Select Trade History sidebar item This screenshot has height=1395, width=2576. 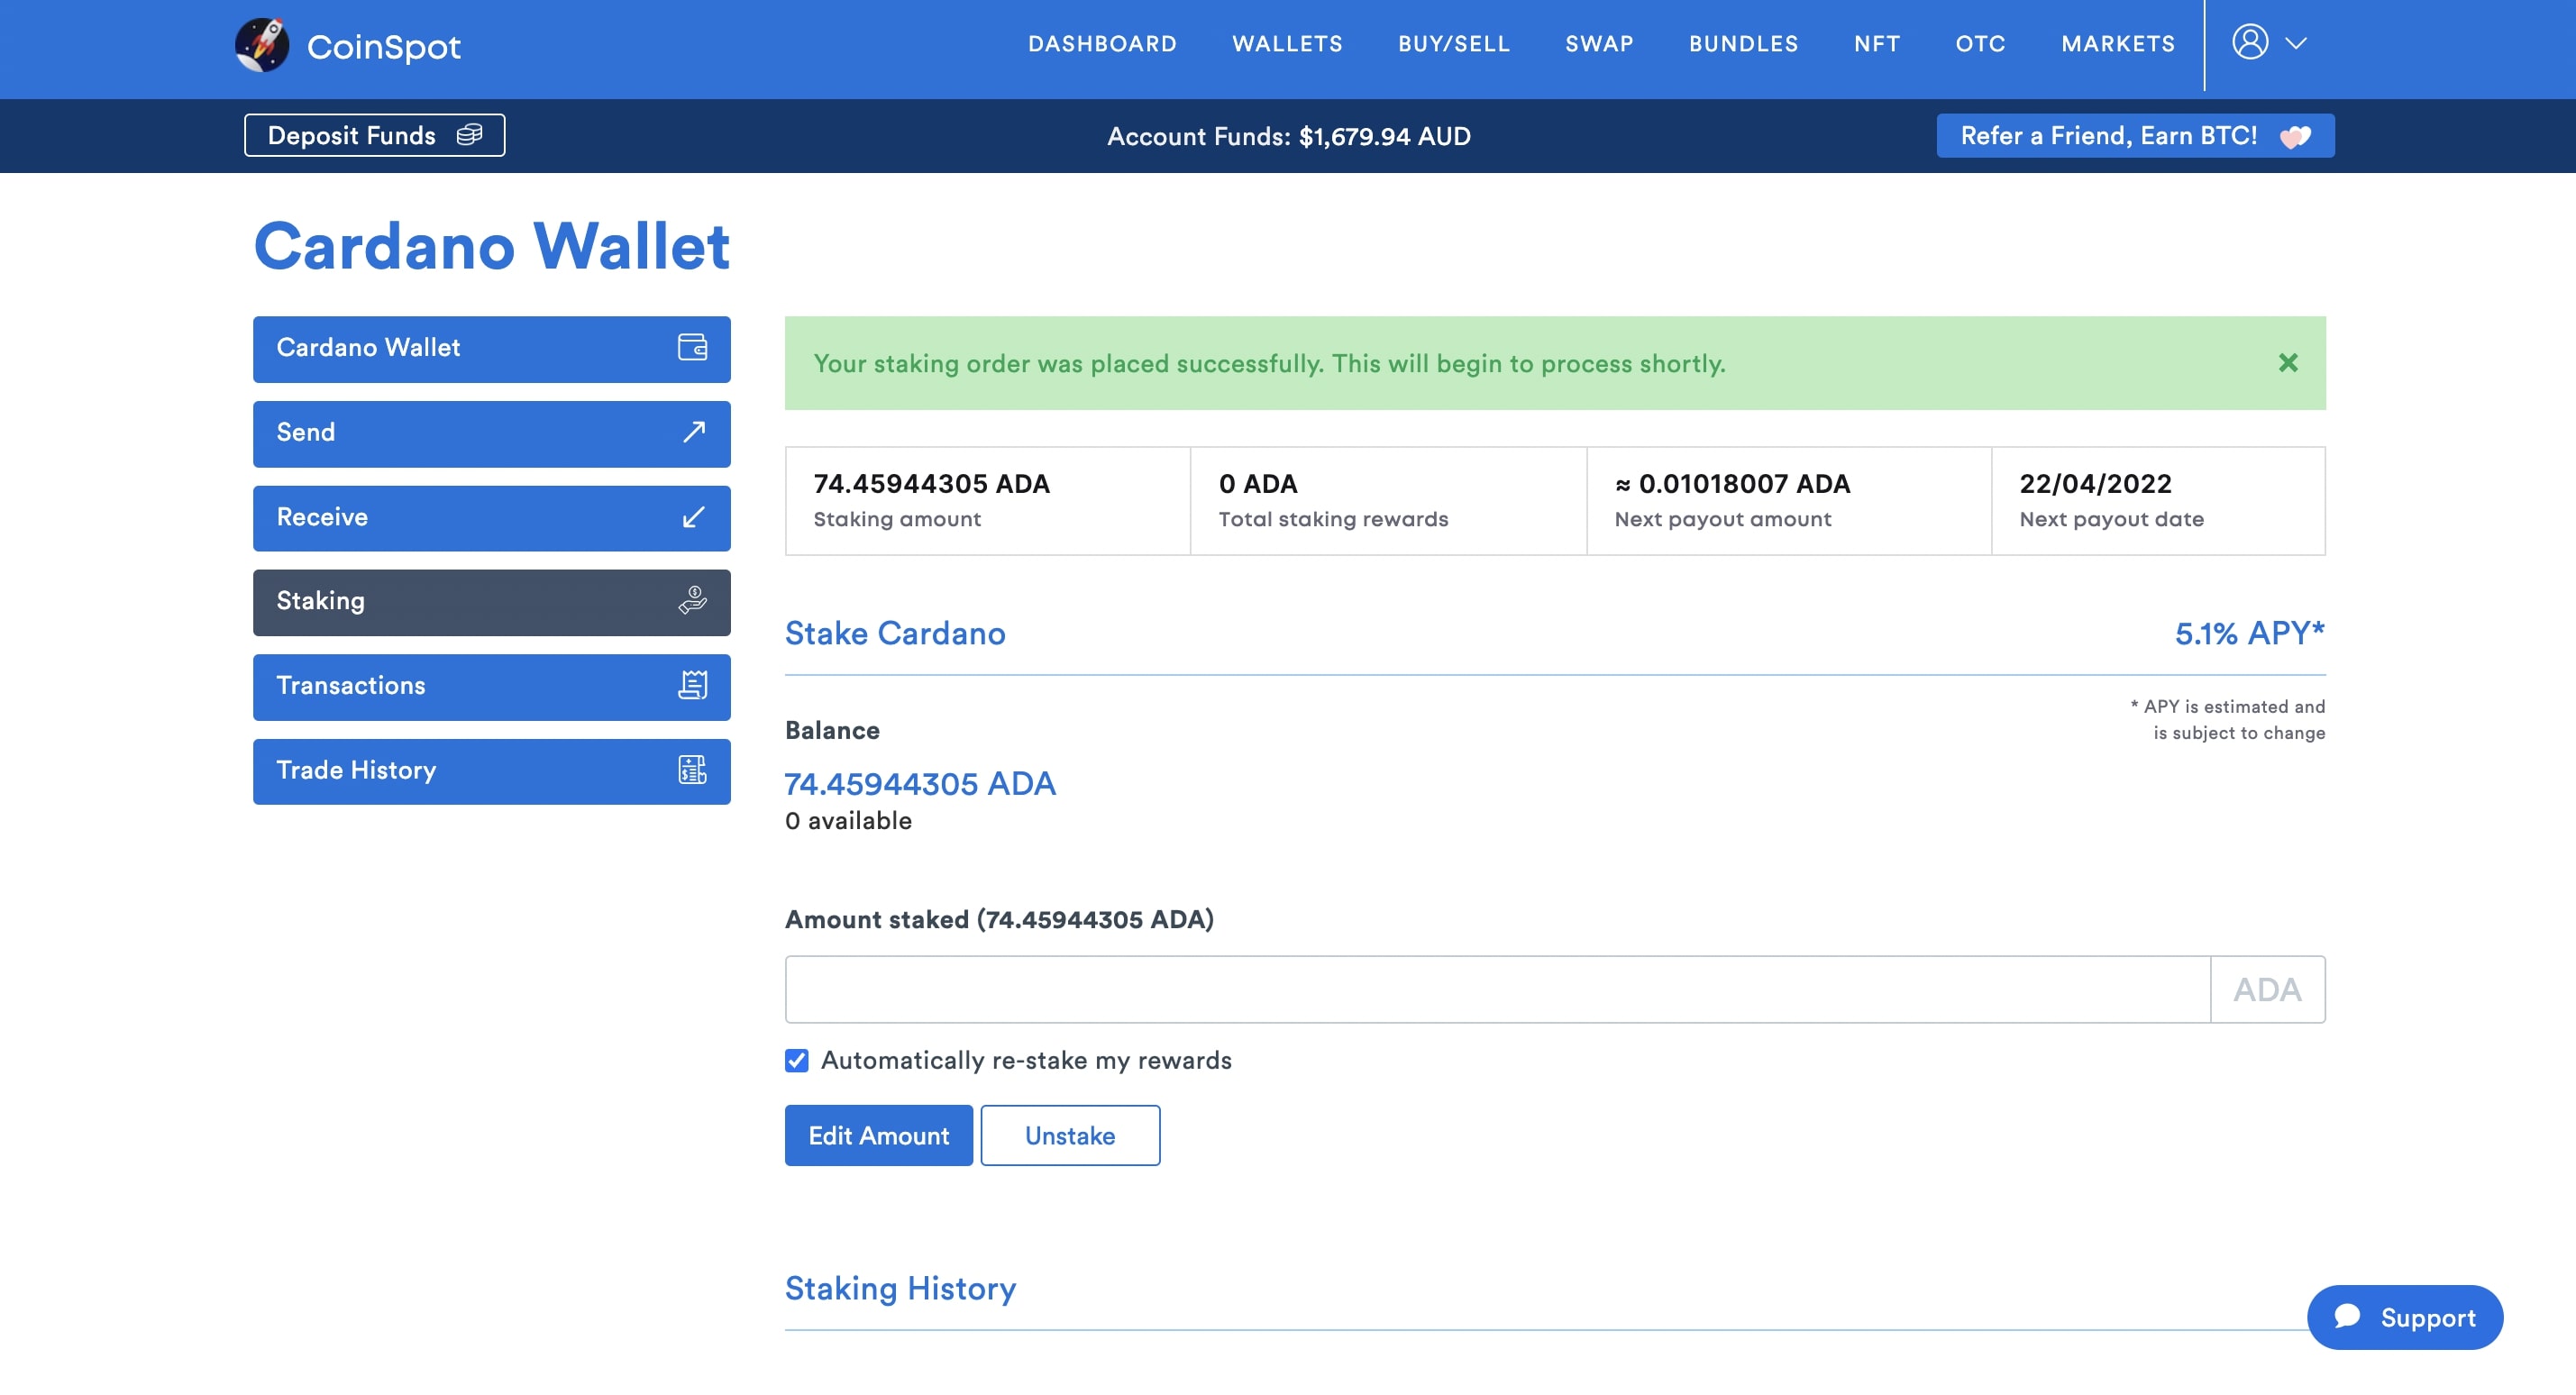pos(491,771)
